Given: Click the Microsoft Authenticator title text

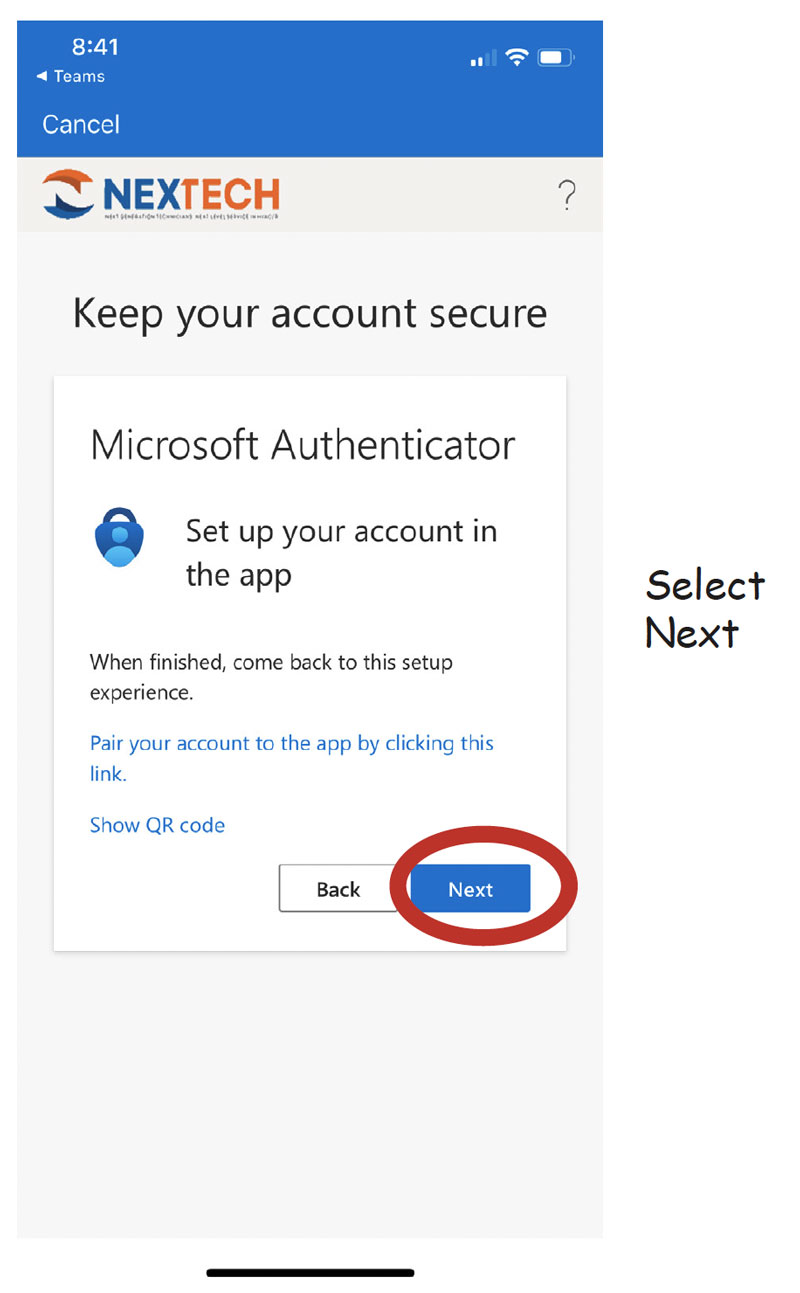Looking at the screenshot, I should click(x=303, y=445).
